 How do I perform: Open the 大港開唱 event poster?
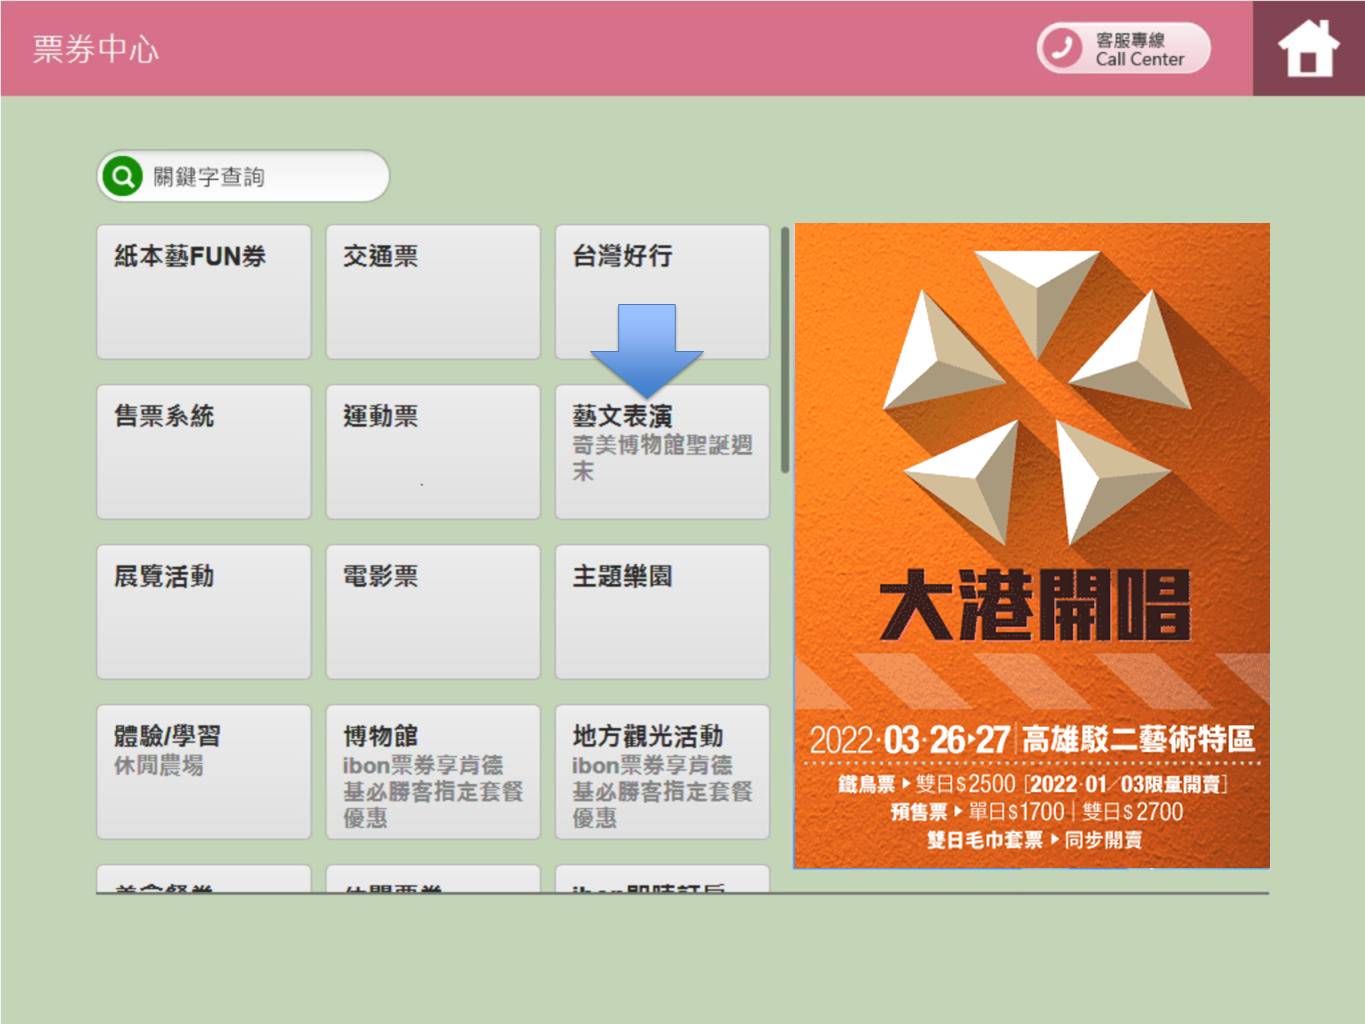[x=1032, y=546]
